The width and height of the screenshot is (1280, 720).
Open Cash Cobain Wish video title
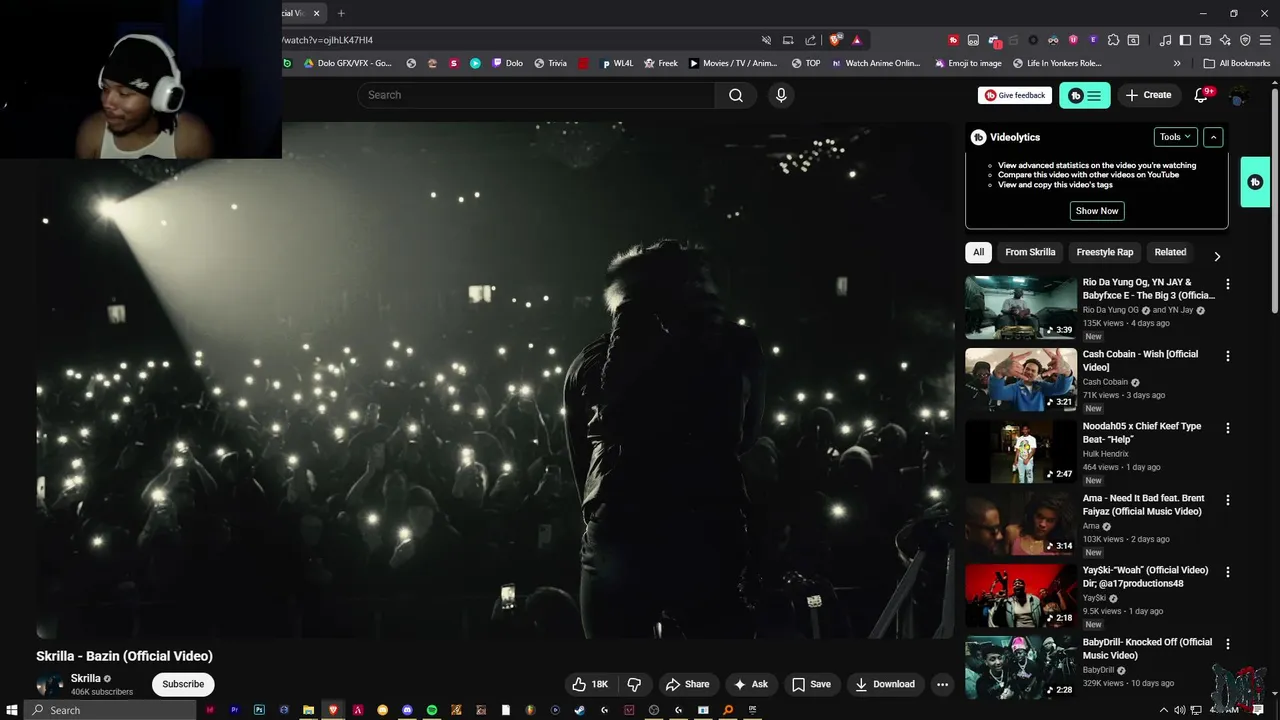[x=1140, y=360]
